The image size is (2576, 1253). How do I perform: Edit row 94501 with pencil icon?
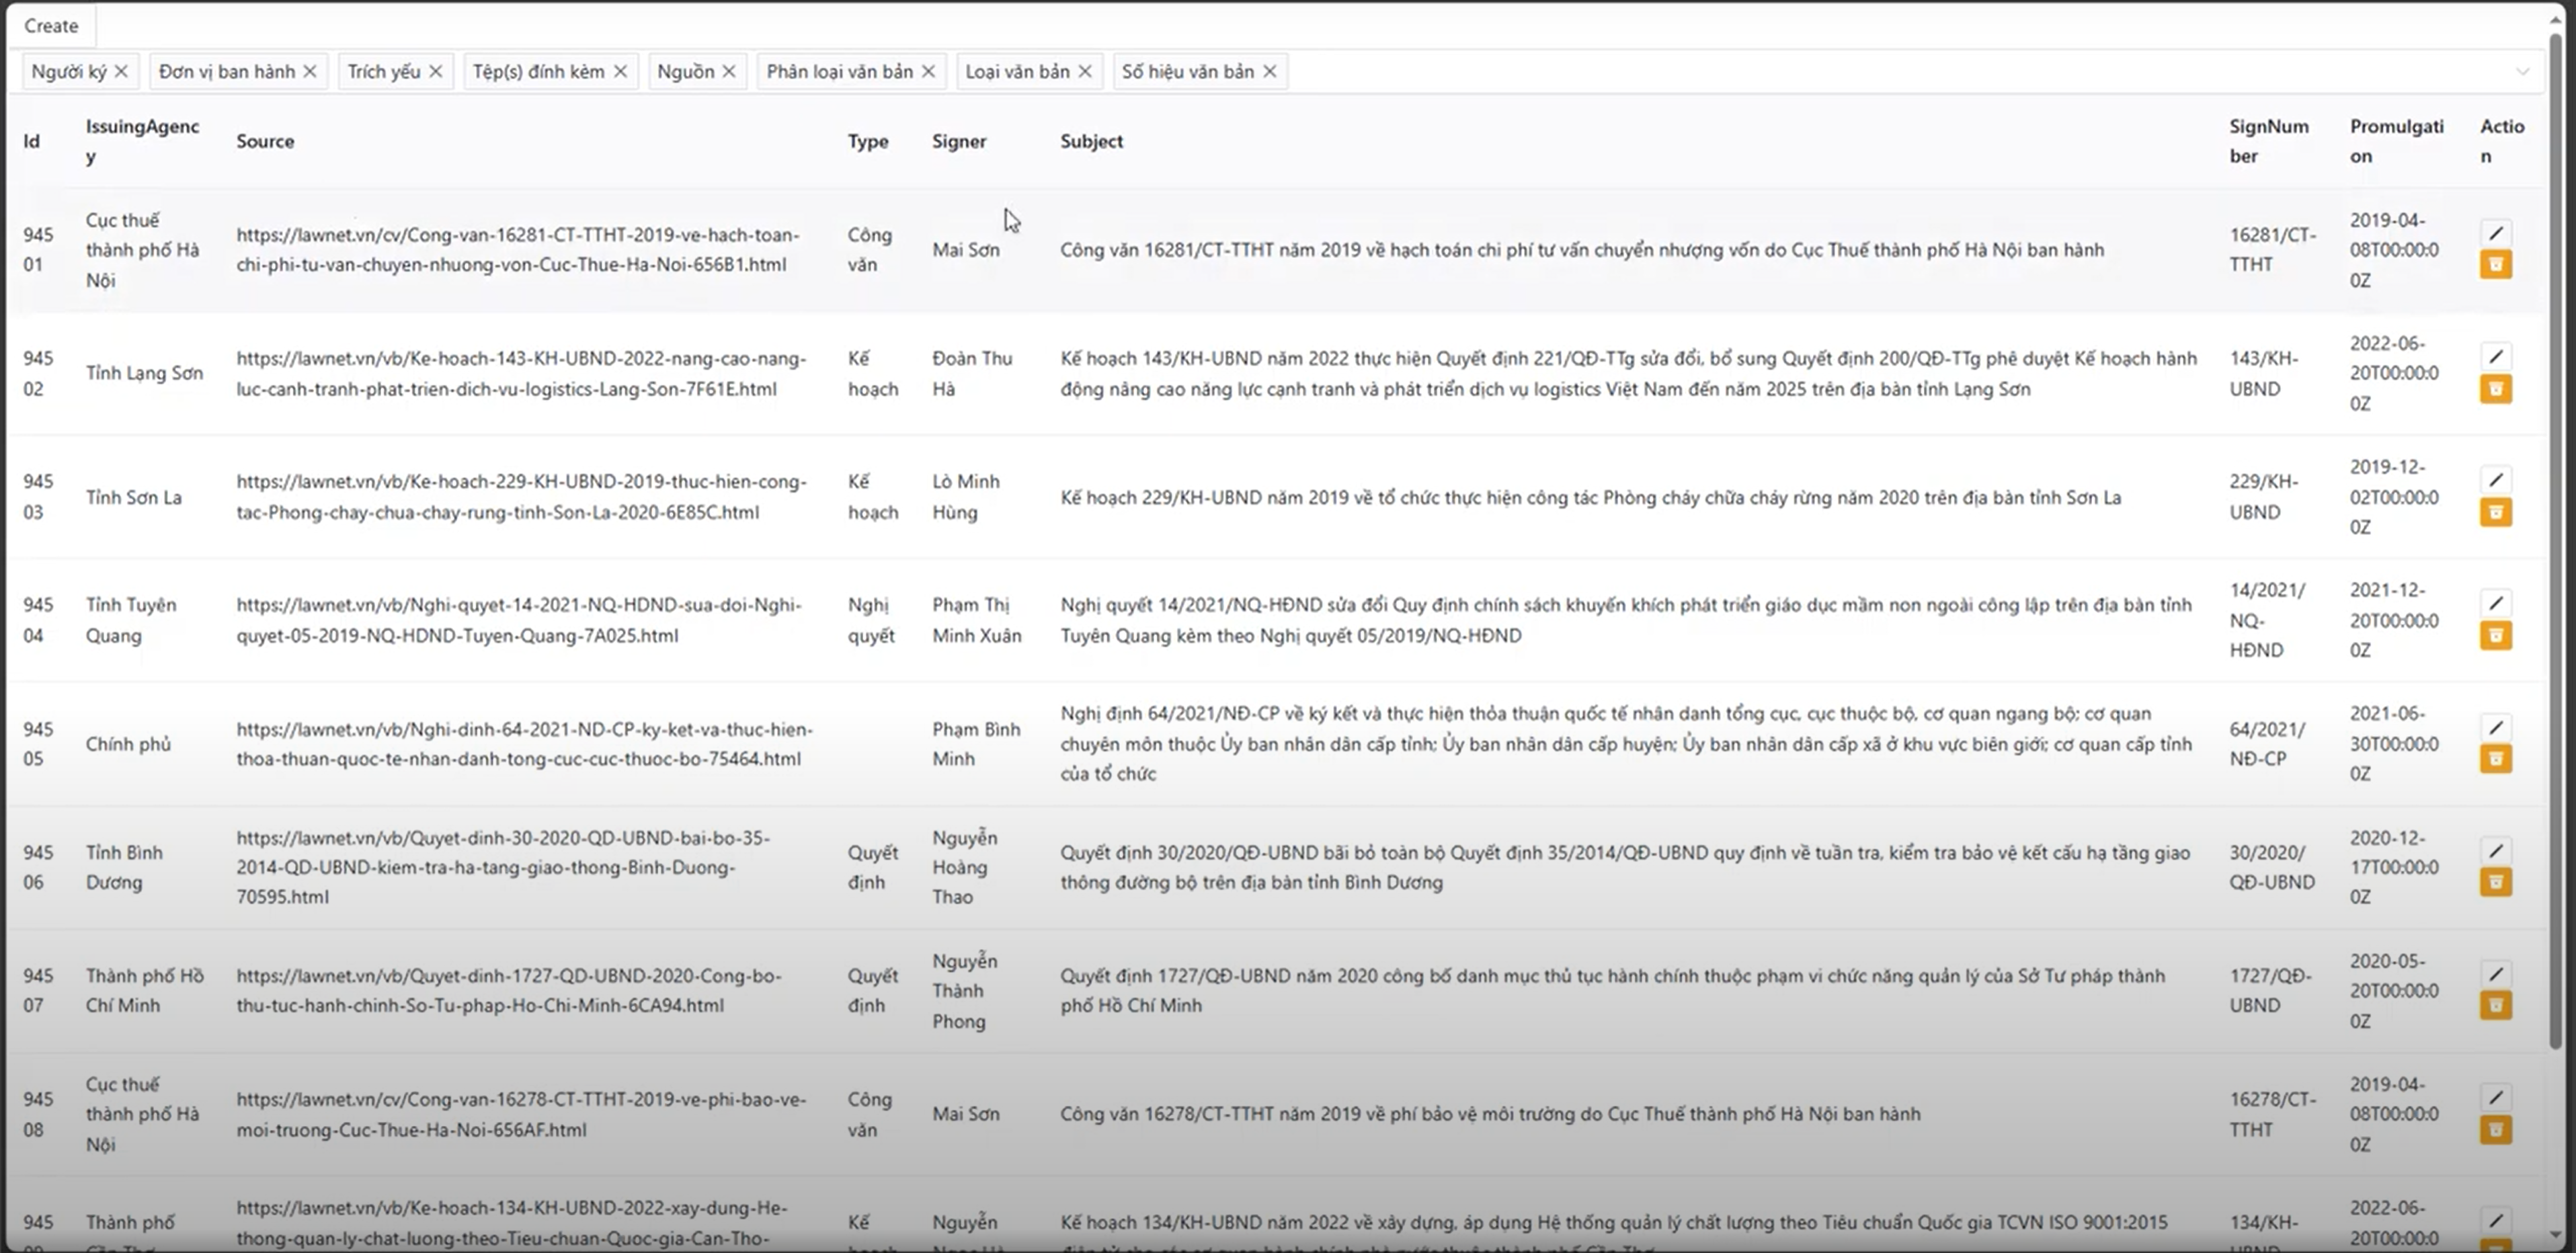tap(2496, 233)
